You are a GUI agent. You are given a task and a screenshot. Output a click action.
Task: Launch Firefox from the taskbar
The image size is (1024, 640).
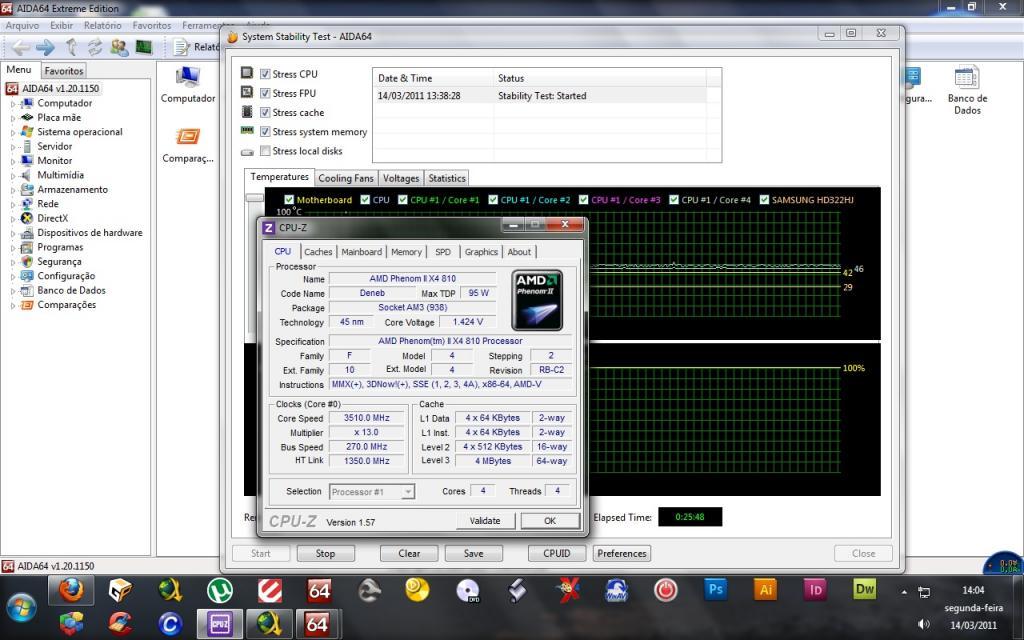(71, 590)
